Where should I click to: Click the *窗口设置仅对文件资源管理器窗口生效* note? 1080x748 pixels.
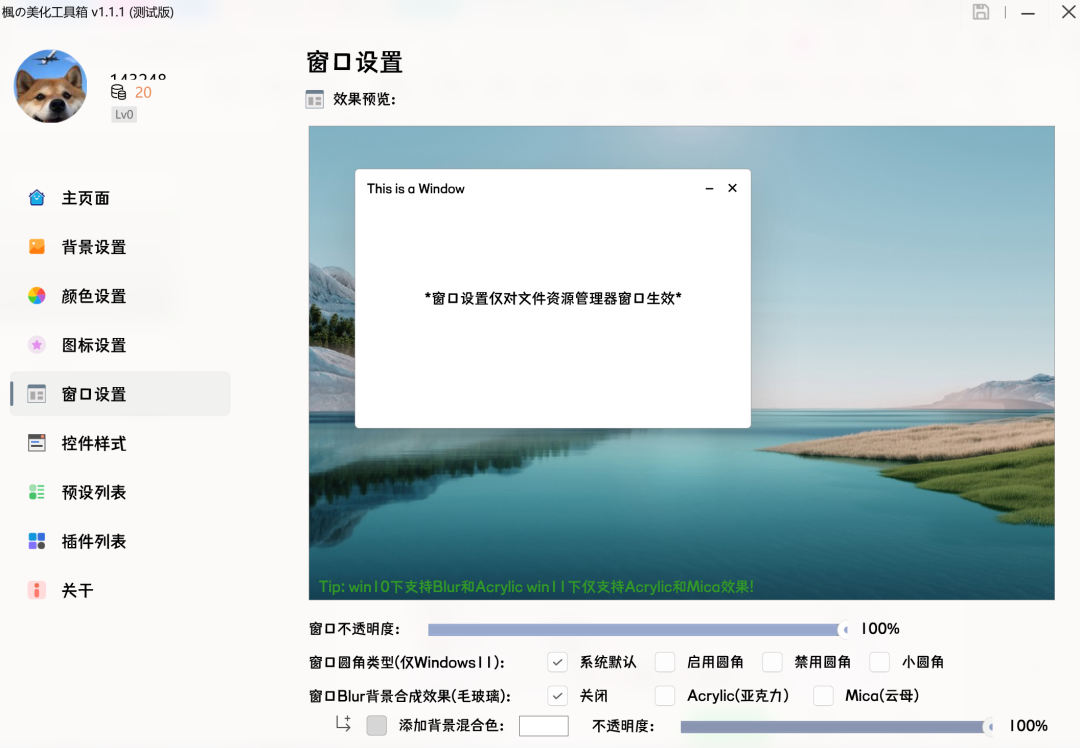click(x=553, y=298)
